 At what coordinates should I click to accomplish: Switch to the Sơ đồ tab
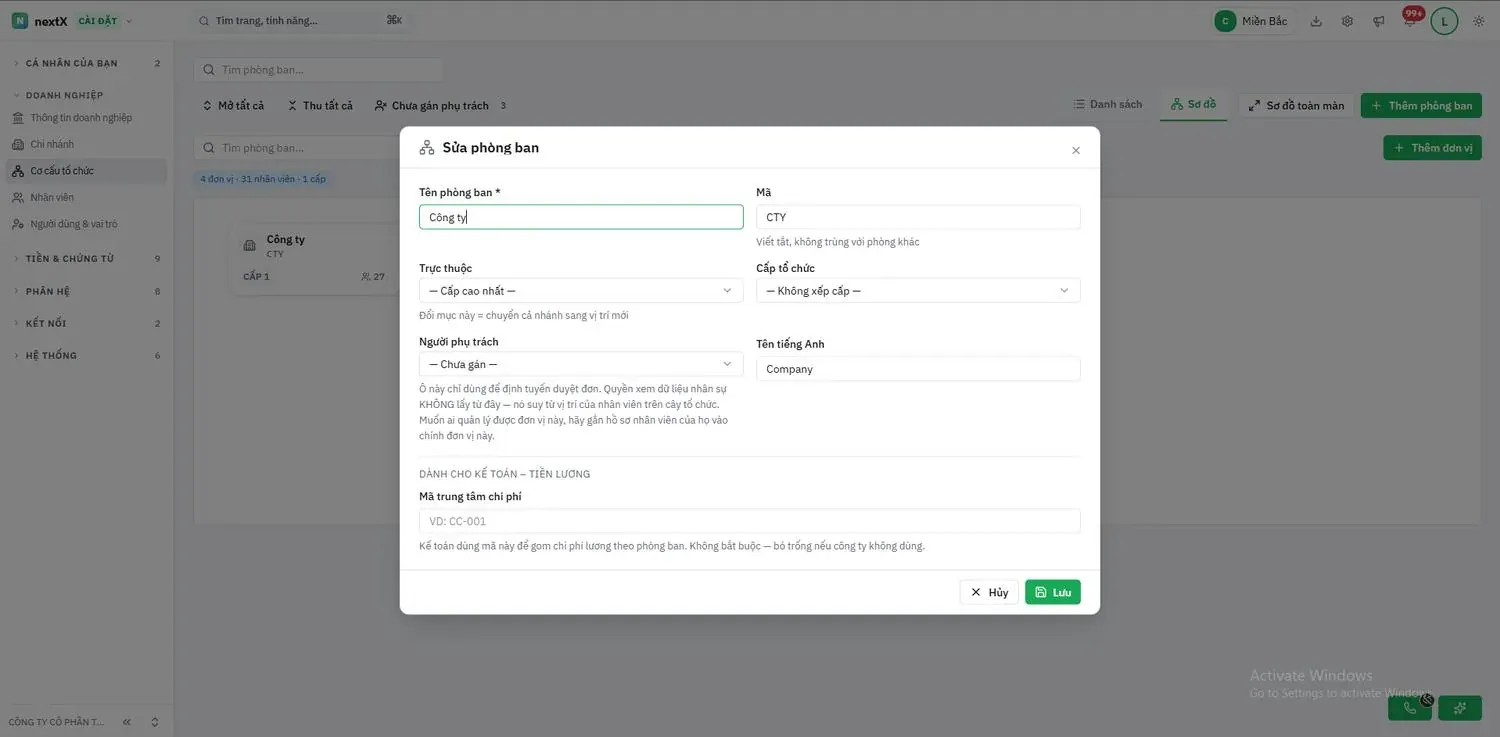pyautogui.click(x=1194, y=104)
